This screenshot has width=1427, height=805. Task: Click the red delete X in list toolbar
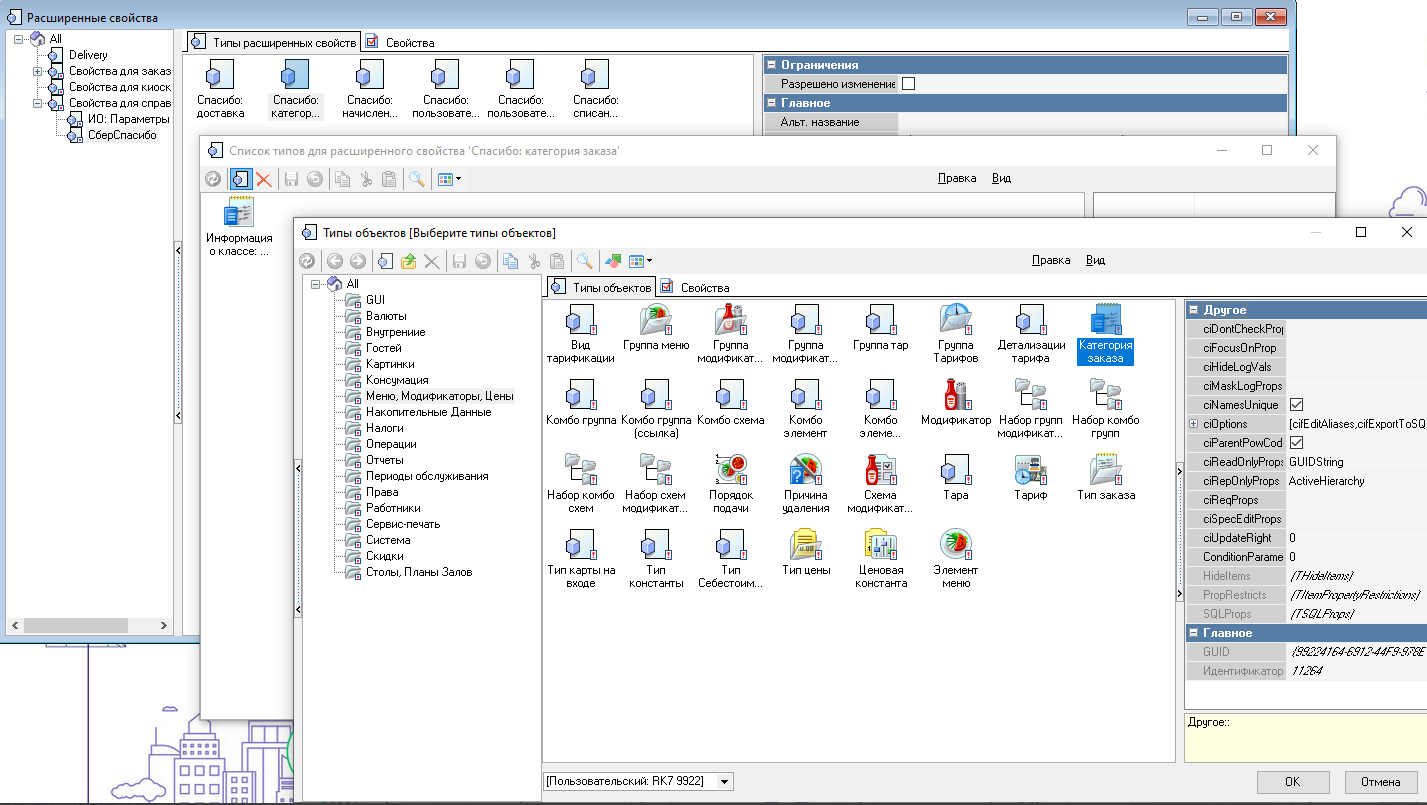[x=264, y=179]
